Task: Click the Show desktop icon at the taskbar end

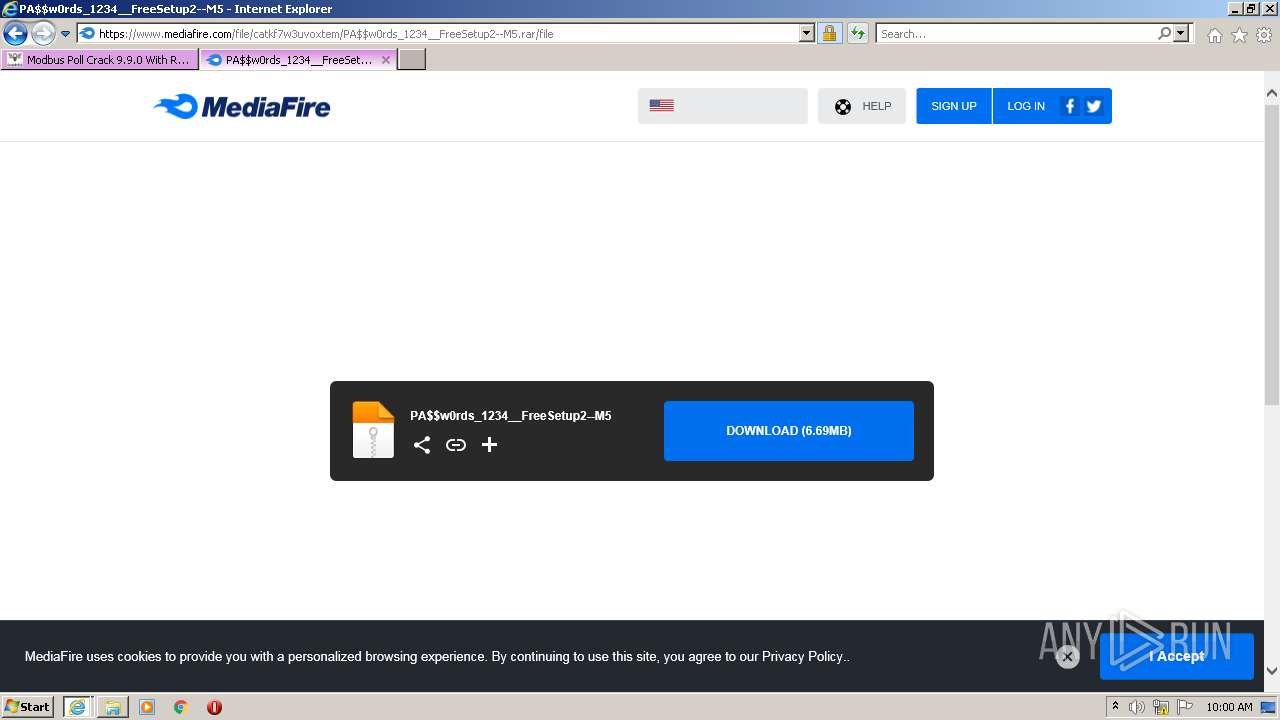Action: coord(1270,707)
